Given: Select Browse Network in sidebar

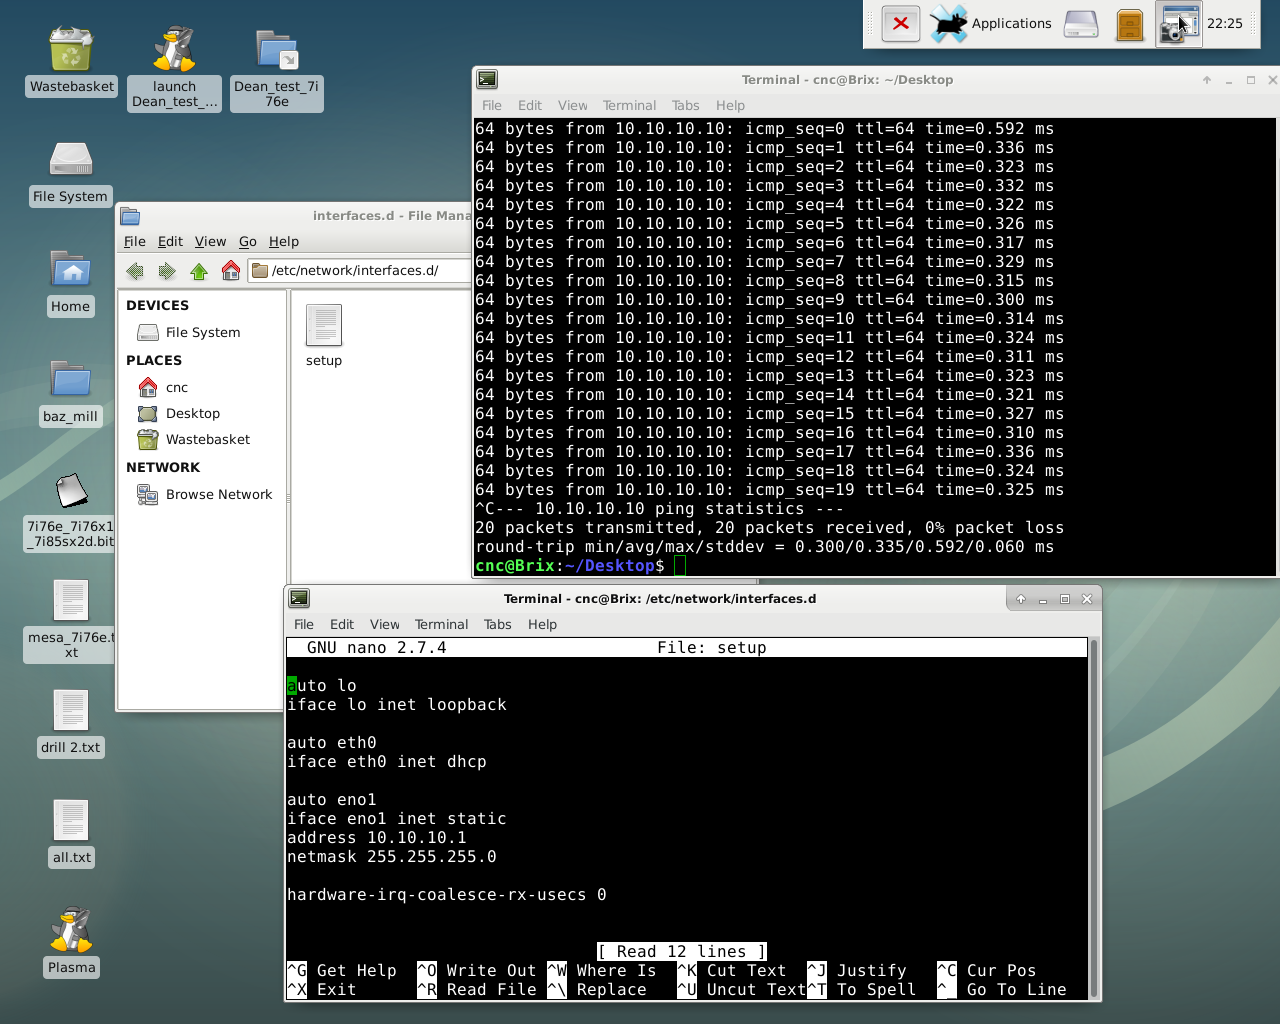Looking at the screenshot, I should click(218, 494).
